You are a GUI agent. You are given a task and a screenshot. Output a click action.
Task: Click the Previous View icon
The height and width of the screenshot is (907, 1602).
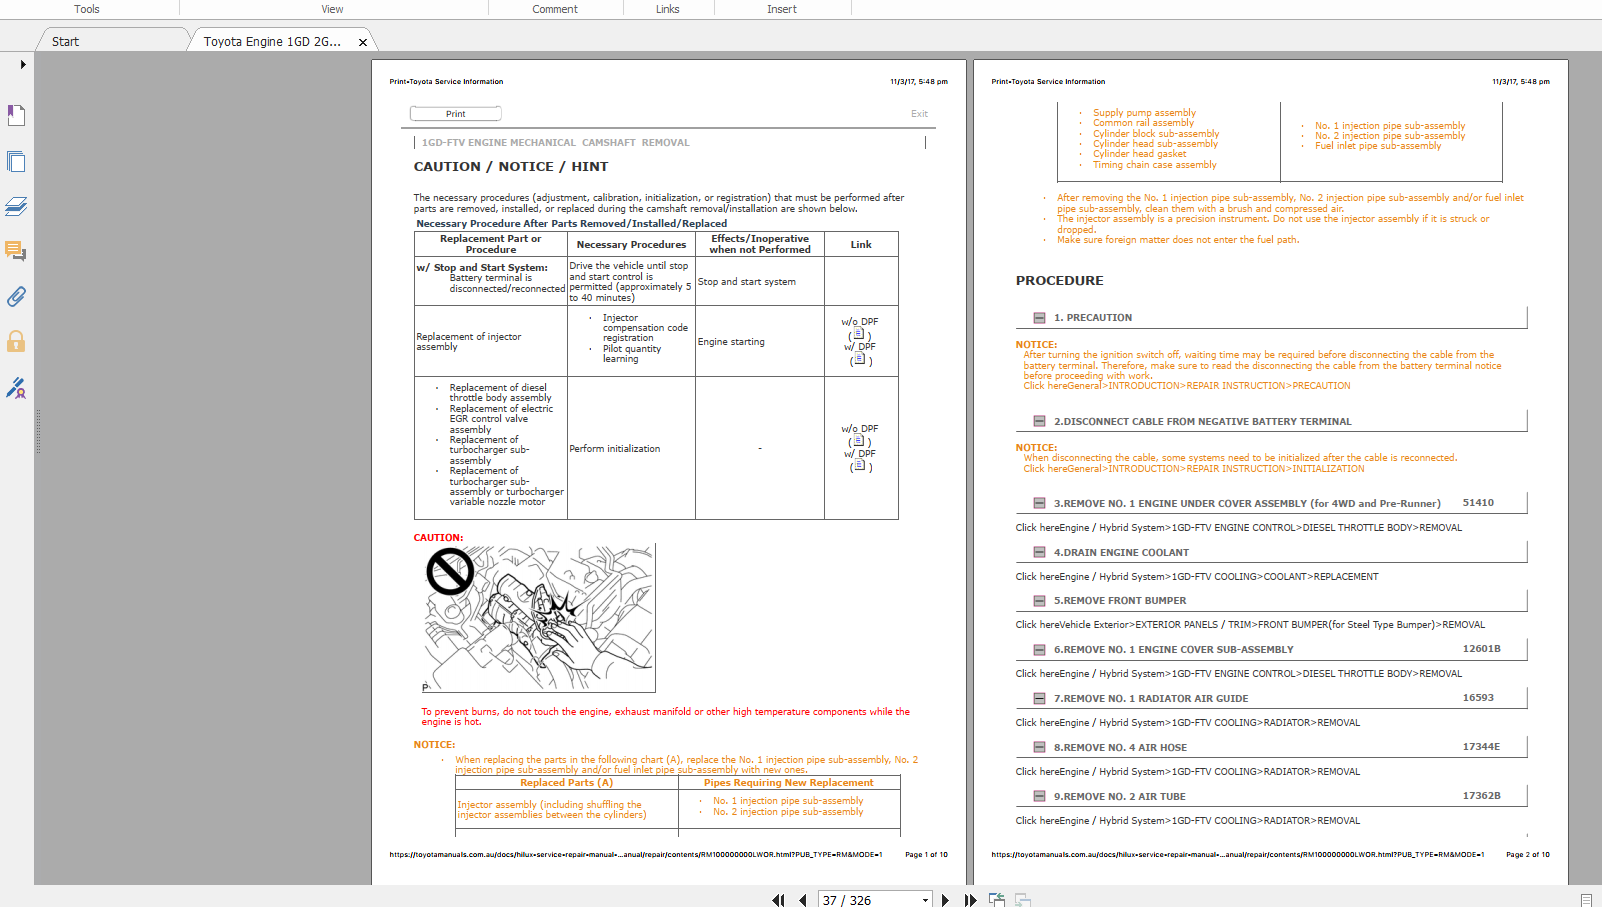click(997, 900)
